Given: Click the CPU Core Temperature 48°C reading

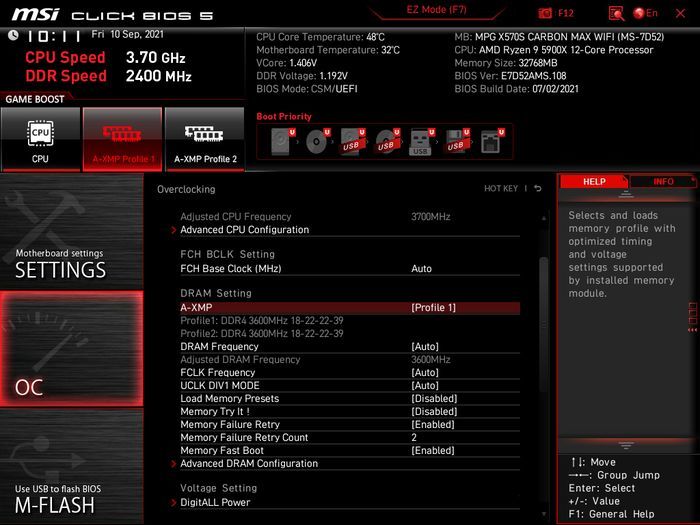Looking at the screenshot, I should click(x=320, y=37).
